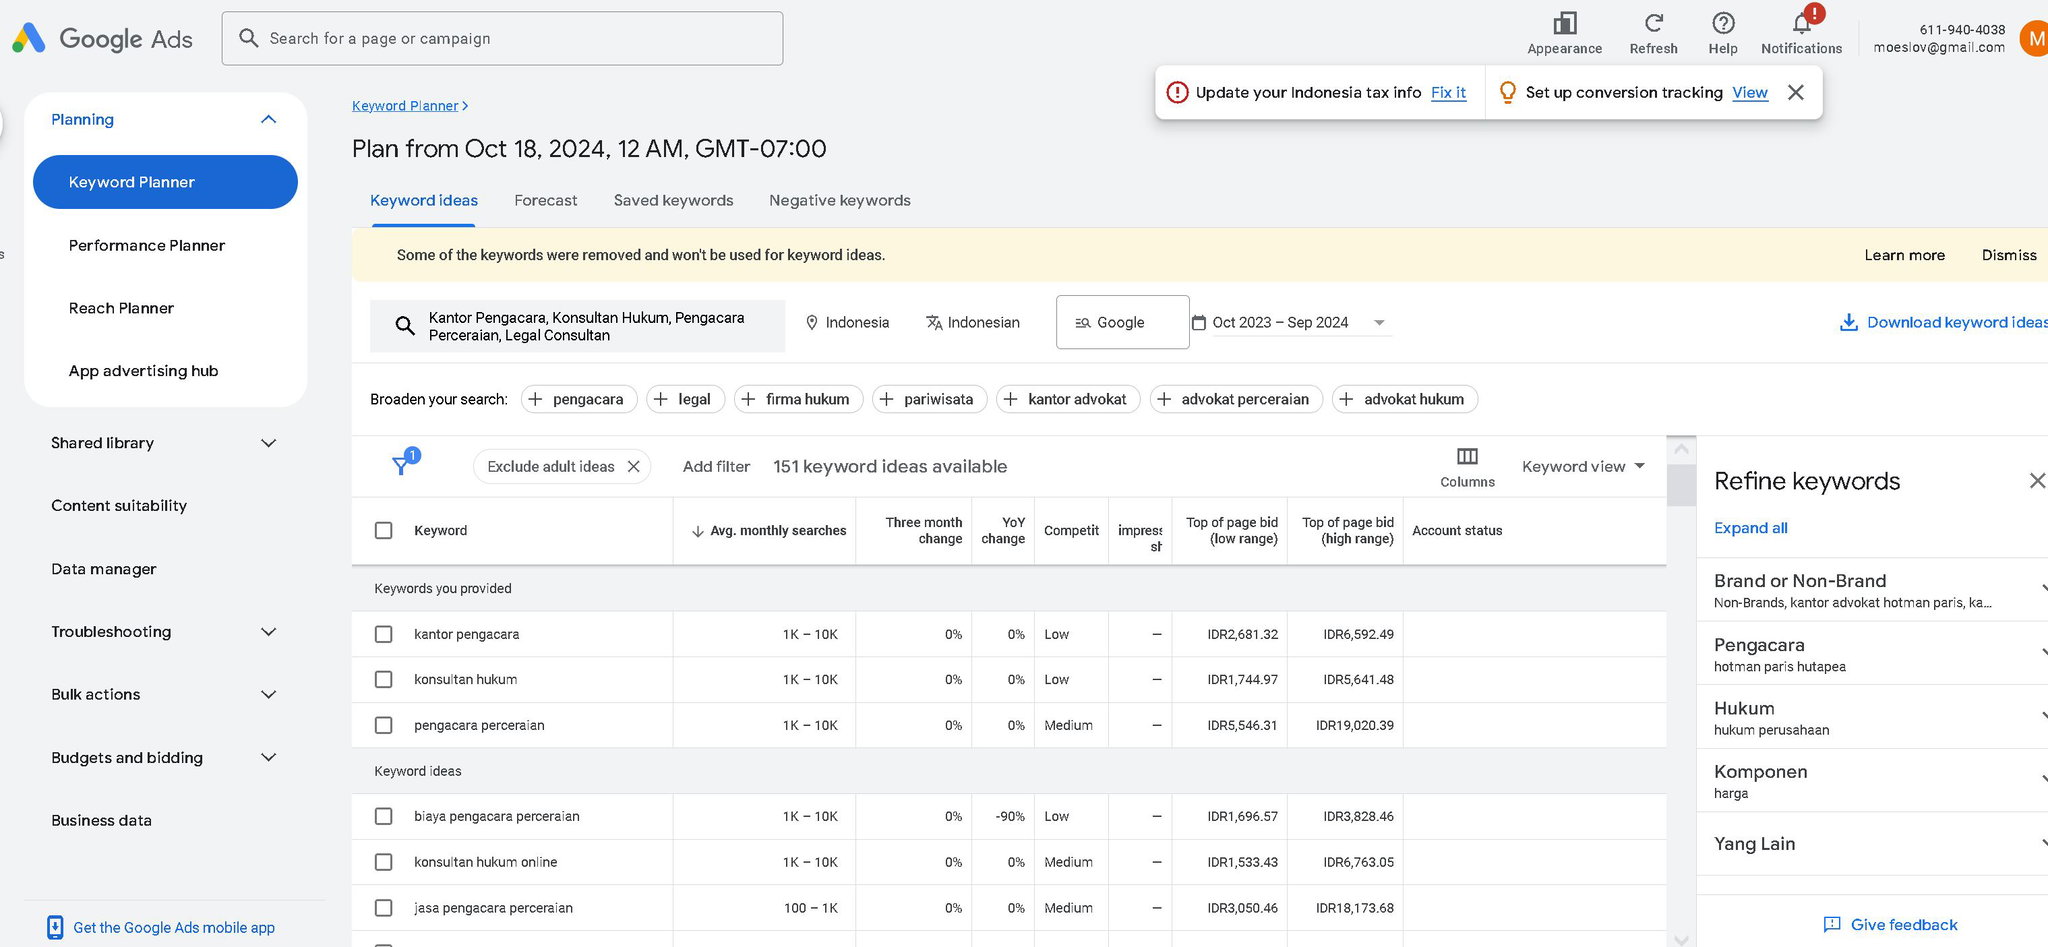Image resolution: width=2048 pixels, height=947 pixels.
Task: Switch to the Forecast tab
Action: (x=546, y=200)
